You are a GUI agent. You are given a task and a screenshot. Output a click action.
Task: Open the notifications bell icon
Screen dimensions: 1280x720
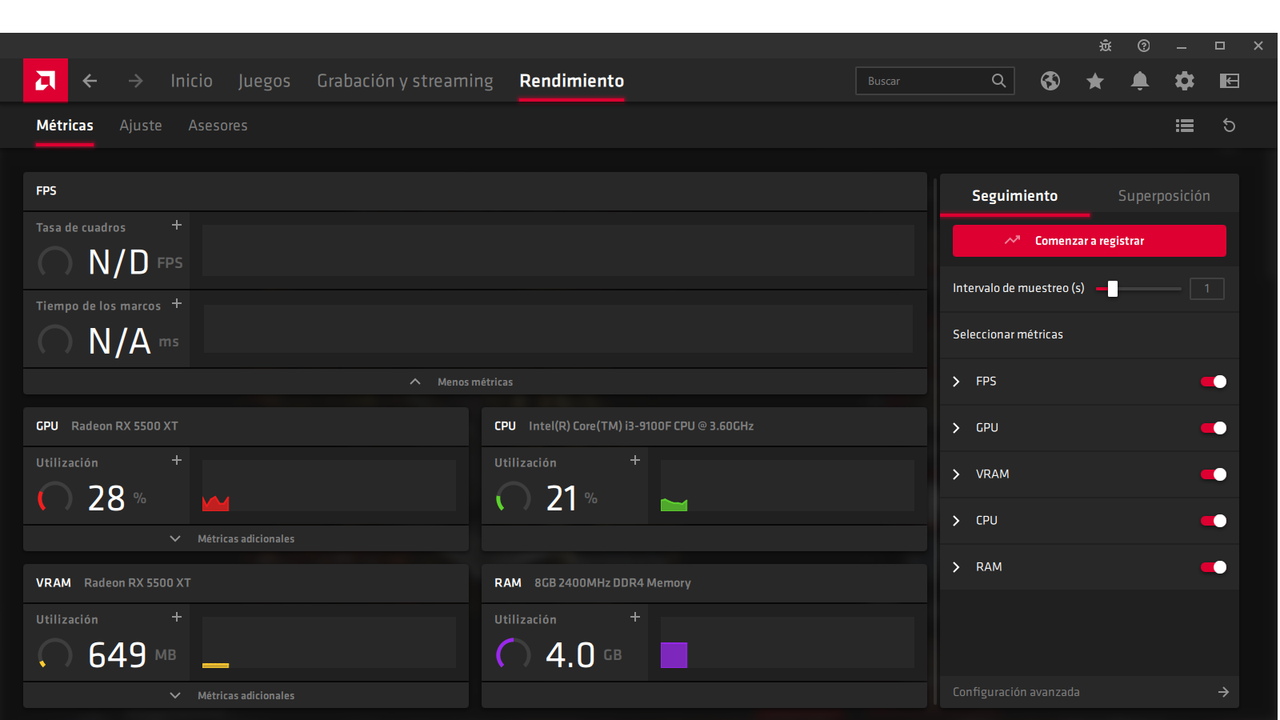1140,81
